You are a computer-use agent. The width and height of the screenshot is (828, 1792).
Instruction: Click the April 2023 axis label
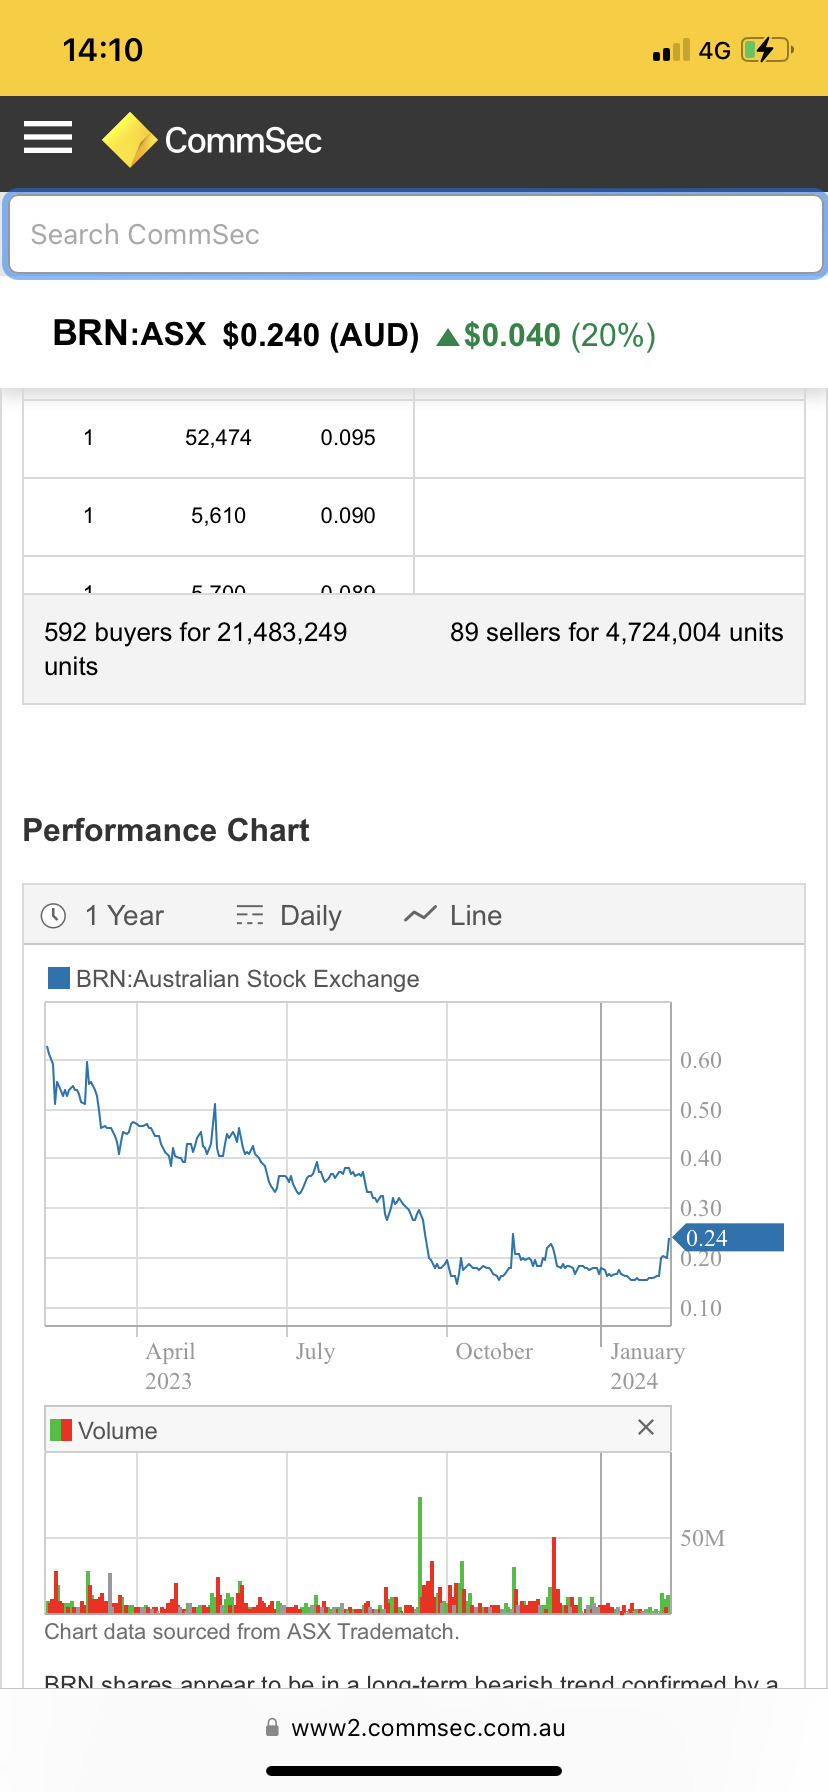(169, 1366)
